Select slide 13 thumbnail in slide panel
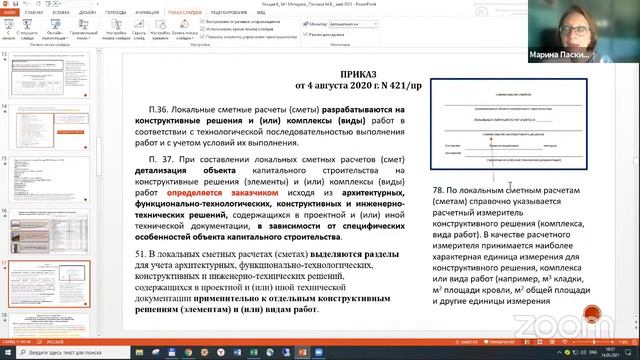Screen dimensions: 640x360 [x=49, y=75]
